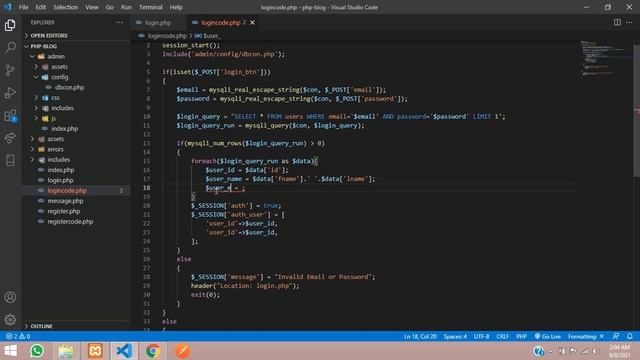This screenshot has width=640, height=360.
Task: Open the Explorer view in activity bar
Action: click(10, 25)
